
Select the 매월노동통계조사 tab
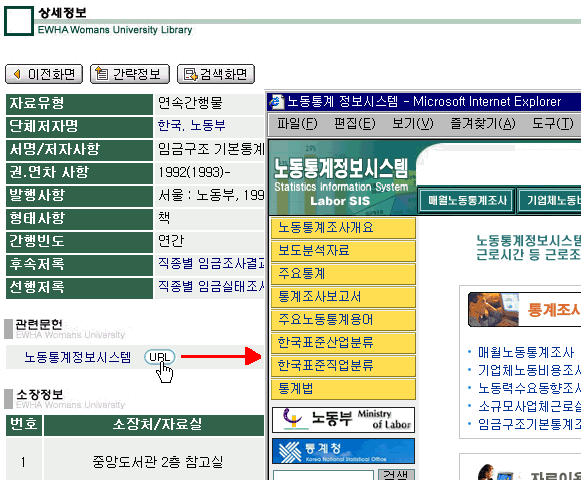467,201
